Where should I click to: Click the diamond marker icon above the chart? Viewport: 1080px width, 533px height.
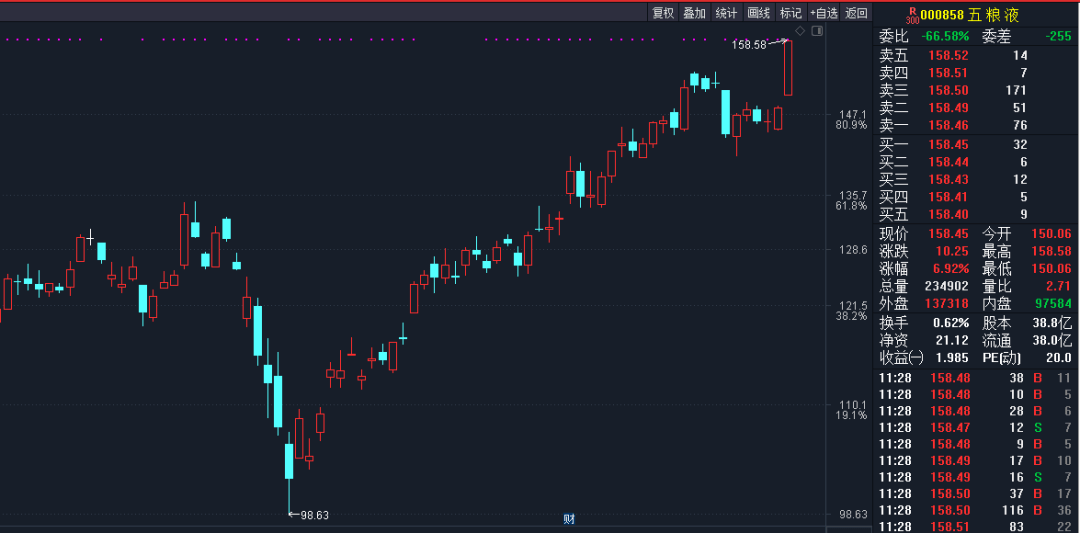(800, 30)
